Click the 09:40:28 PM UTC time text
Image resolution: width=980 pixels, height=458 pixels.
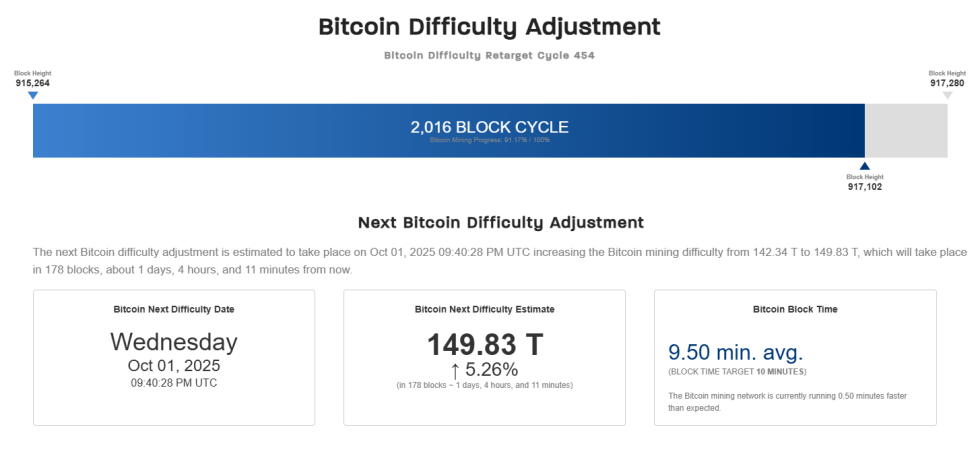point(174,383)
